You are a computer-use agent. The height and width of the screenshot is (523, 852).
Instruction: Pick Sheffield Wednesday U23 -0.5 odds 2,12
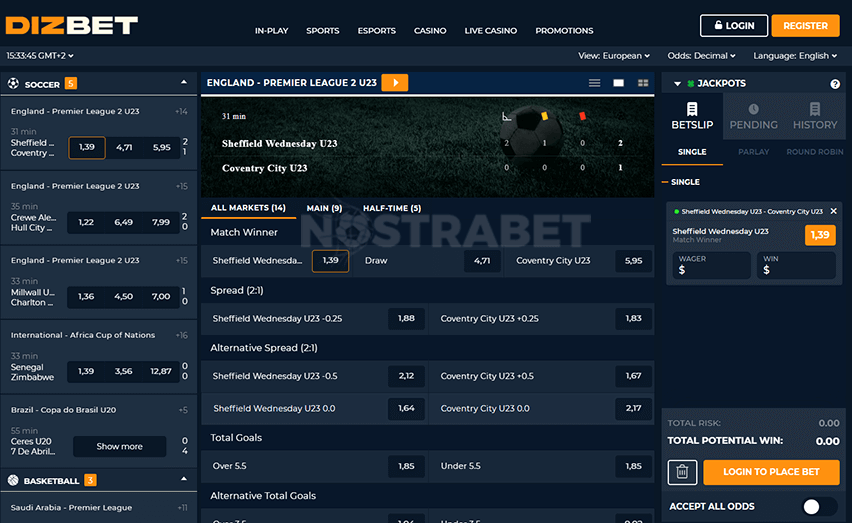pyautogui.click(x=406, y=376)
